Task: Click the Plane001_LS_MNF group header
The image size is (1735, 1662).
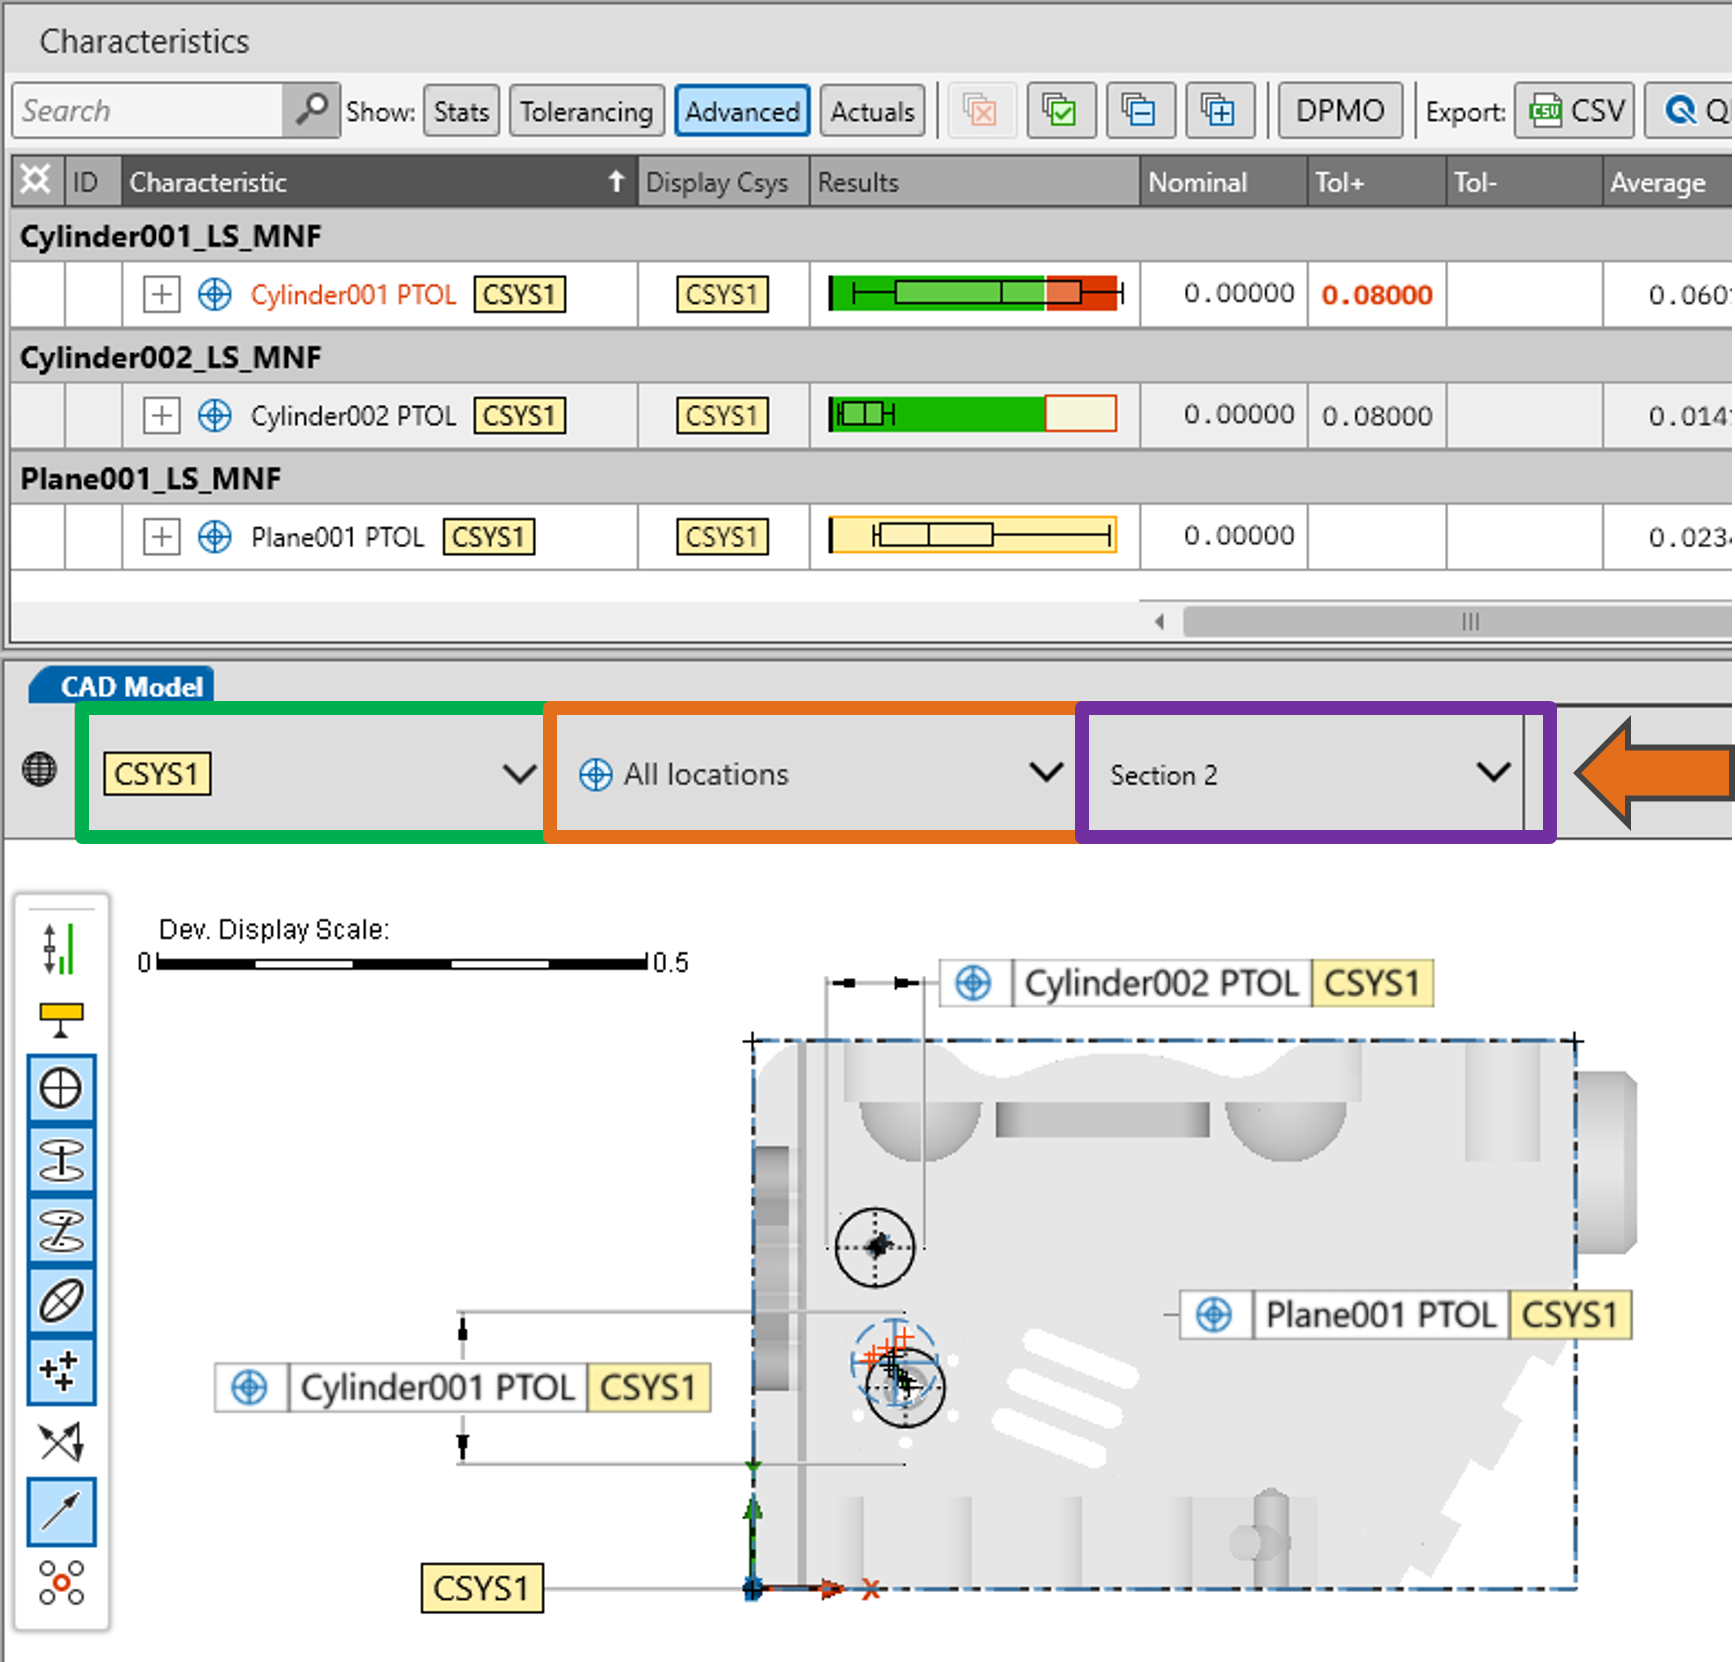Action: click(151, 478)
